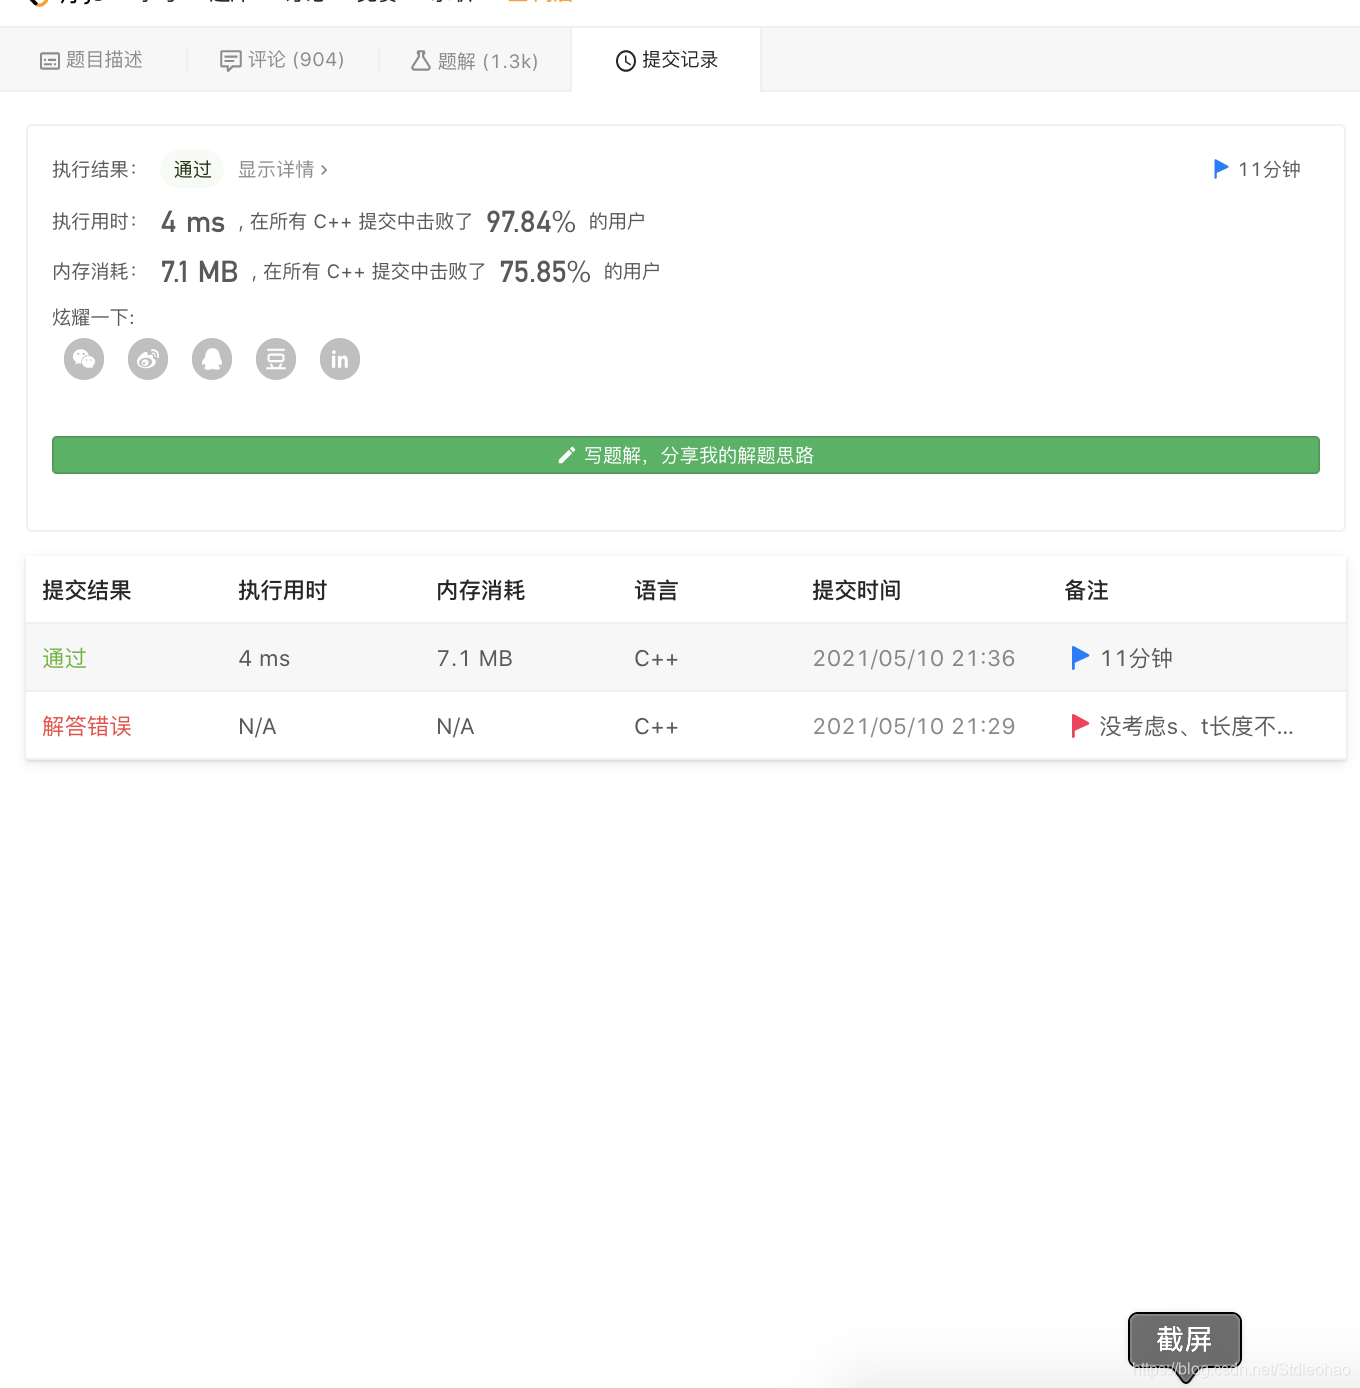Click the speech-bubble icon on 评论 tab
This screenshot has height=1388, width=1360.
pyautogui.click(x=230, y=60)
